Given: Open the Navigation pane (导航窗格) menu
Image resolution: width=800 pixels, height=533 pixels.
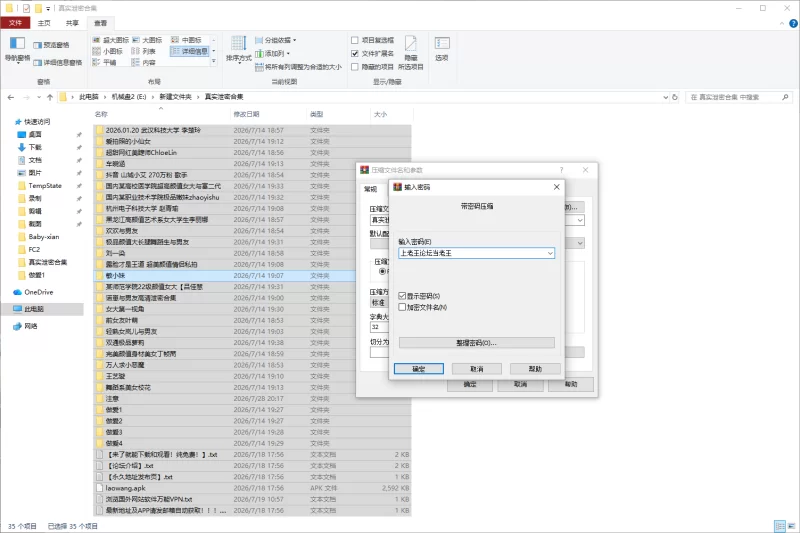Looking at the screenshot, I should (17, 50).
